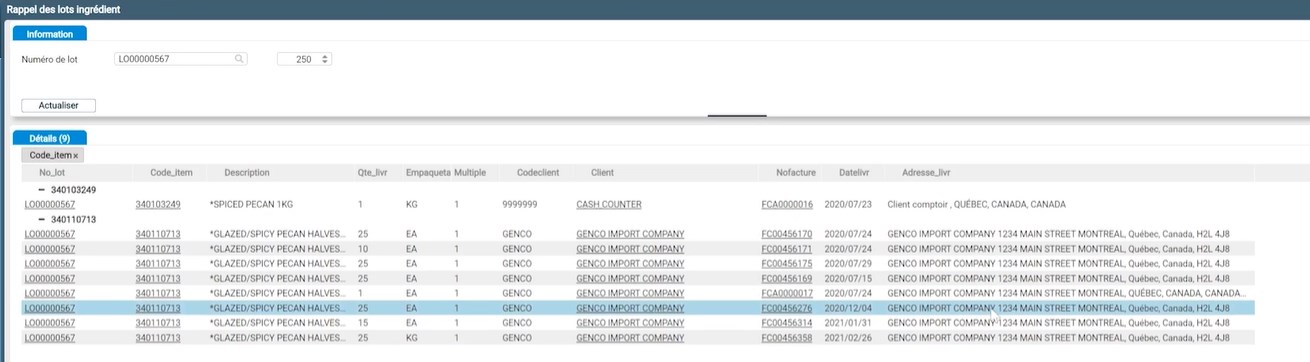Click the stepper arrows beside 250
The width and height of the screenshot is (1310, 362).
[326, 59]
